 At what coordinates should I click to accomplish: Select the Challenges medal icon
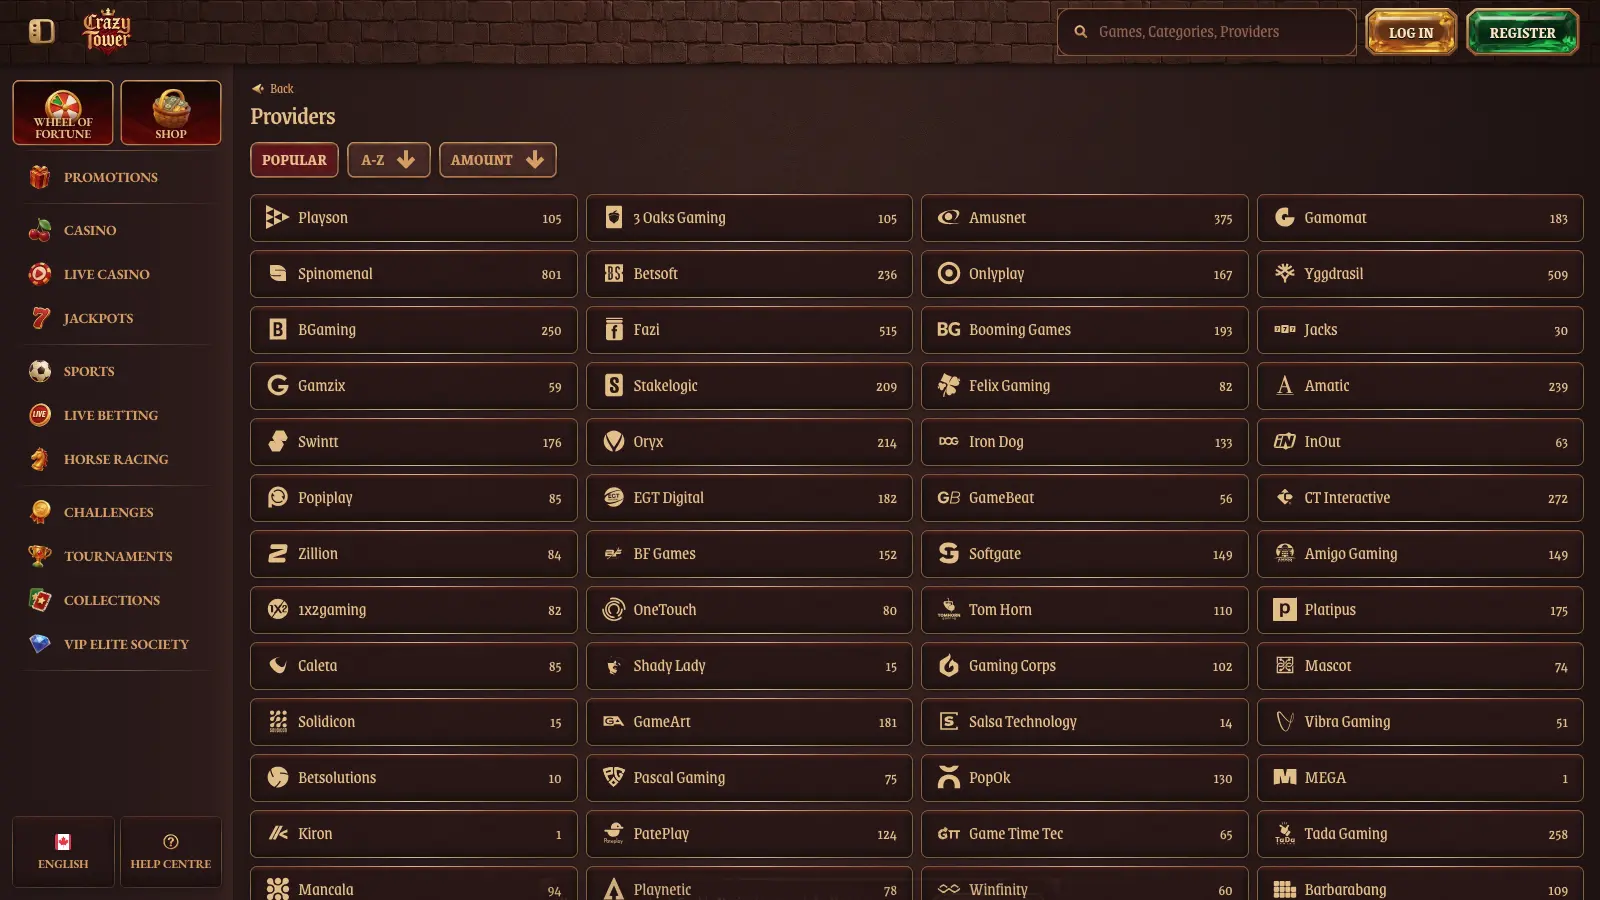40,512
